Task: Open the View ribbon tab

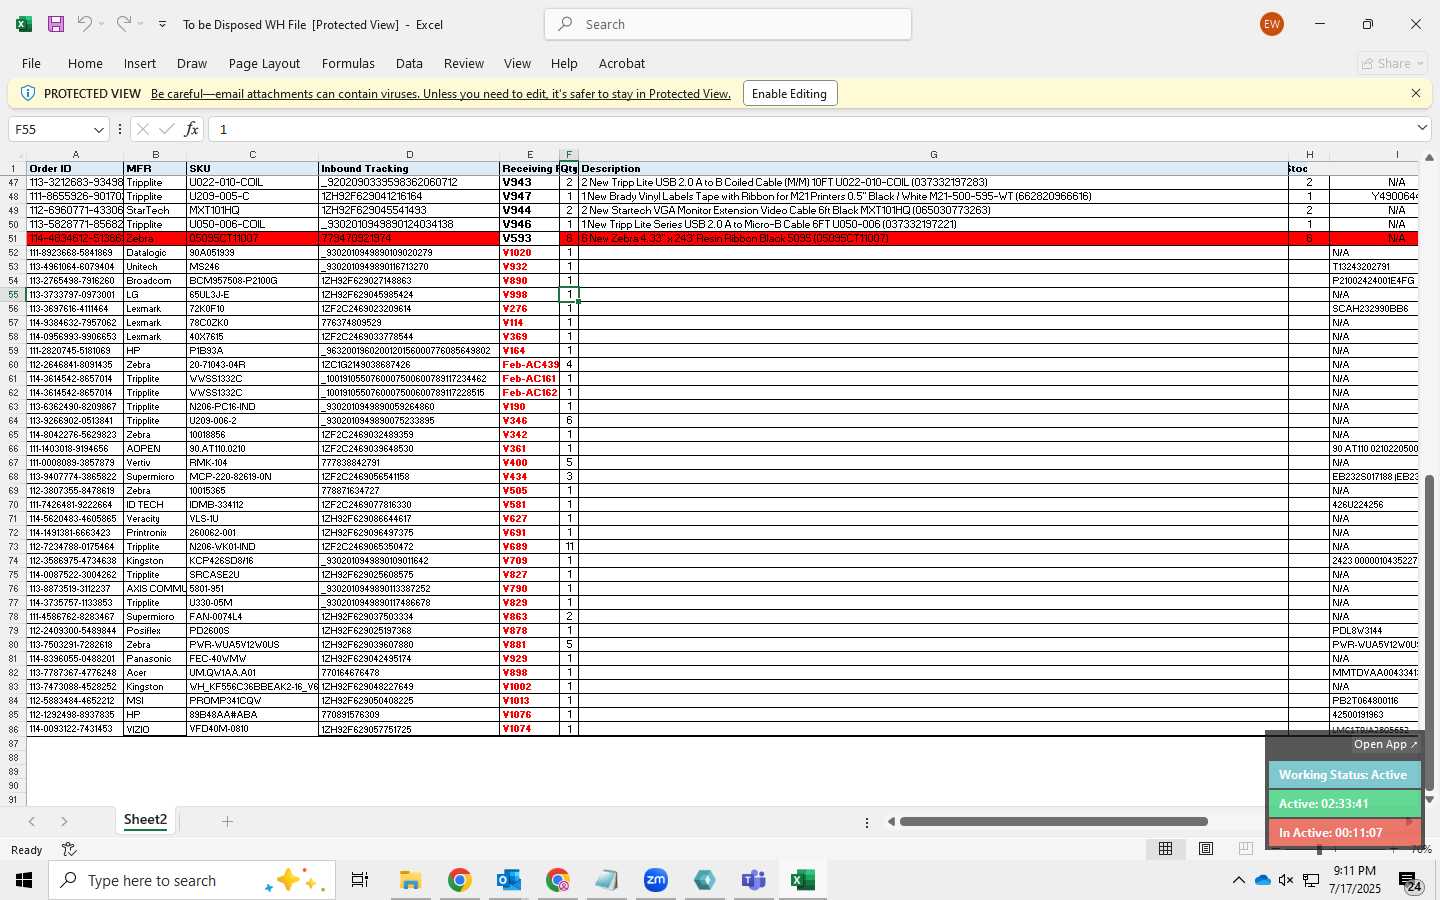Action: pyautogui.click(x=517, y=63)
